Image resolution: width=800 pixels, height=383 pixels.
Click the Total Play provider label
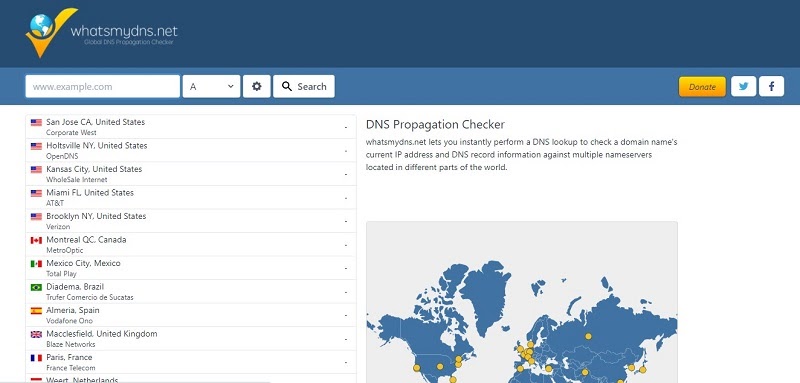(61, 274)
